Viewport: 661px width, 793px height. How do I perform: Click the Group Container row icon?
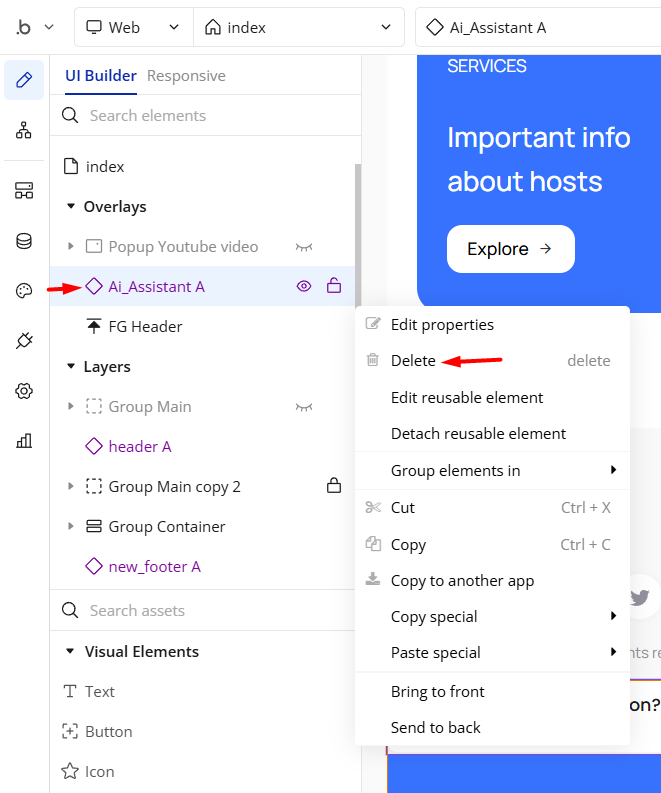click(x=94, y=526)
